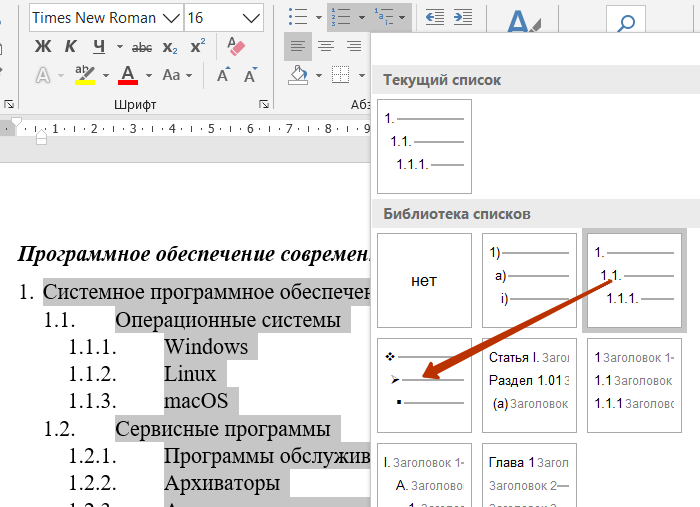Viewport: 700px width, 507px height.
Task: Toggle italic formatting (К)
Action: tap(71, 46)
